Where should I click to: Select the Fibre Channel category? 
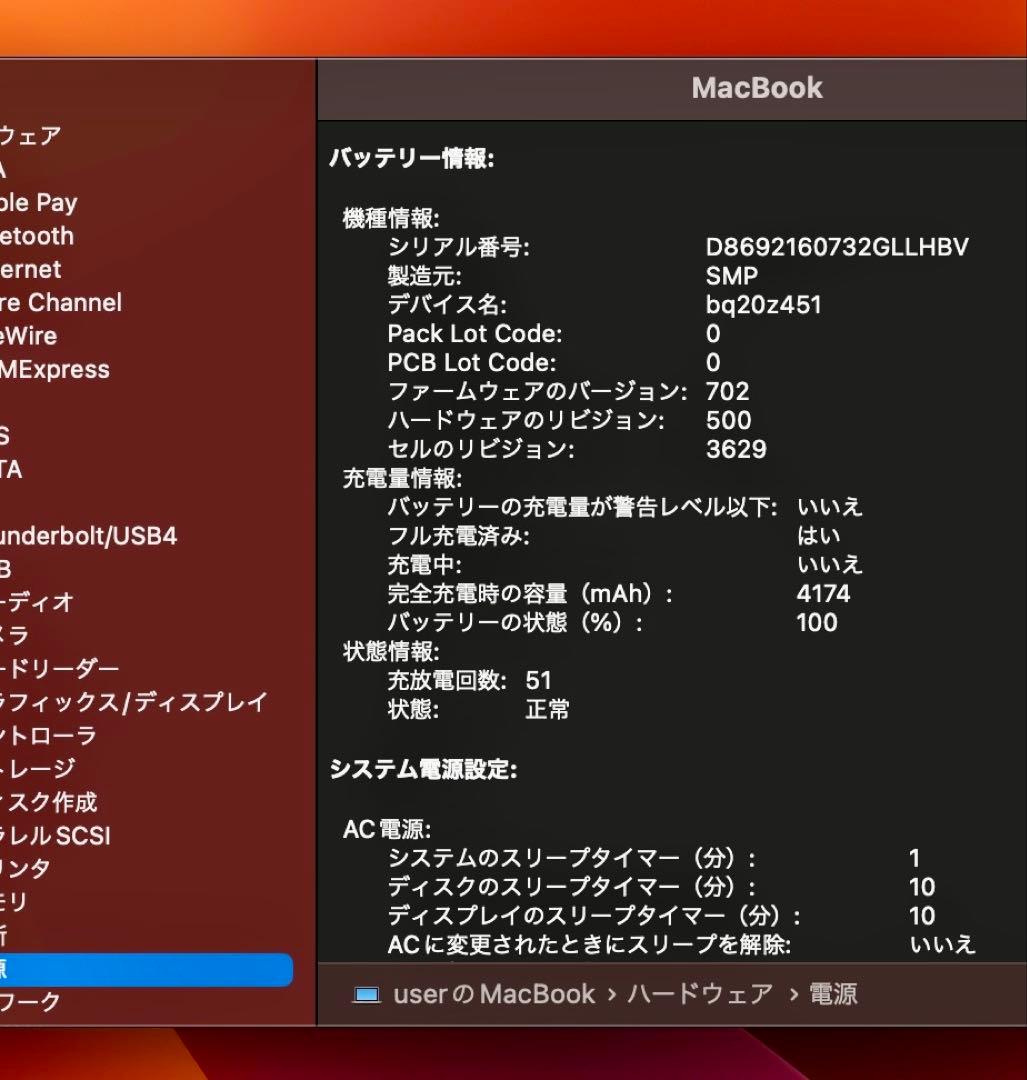point(60,303)
